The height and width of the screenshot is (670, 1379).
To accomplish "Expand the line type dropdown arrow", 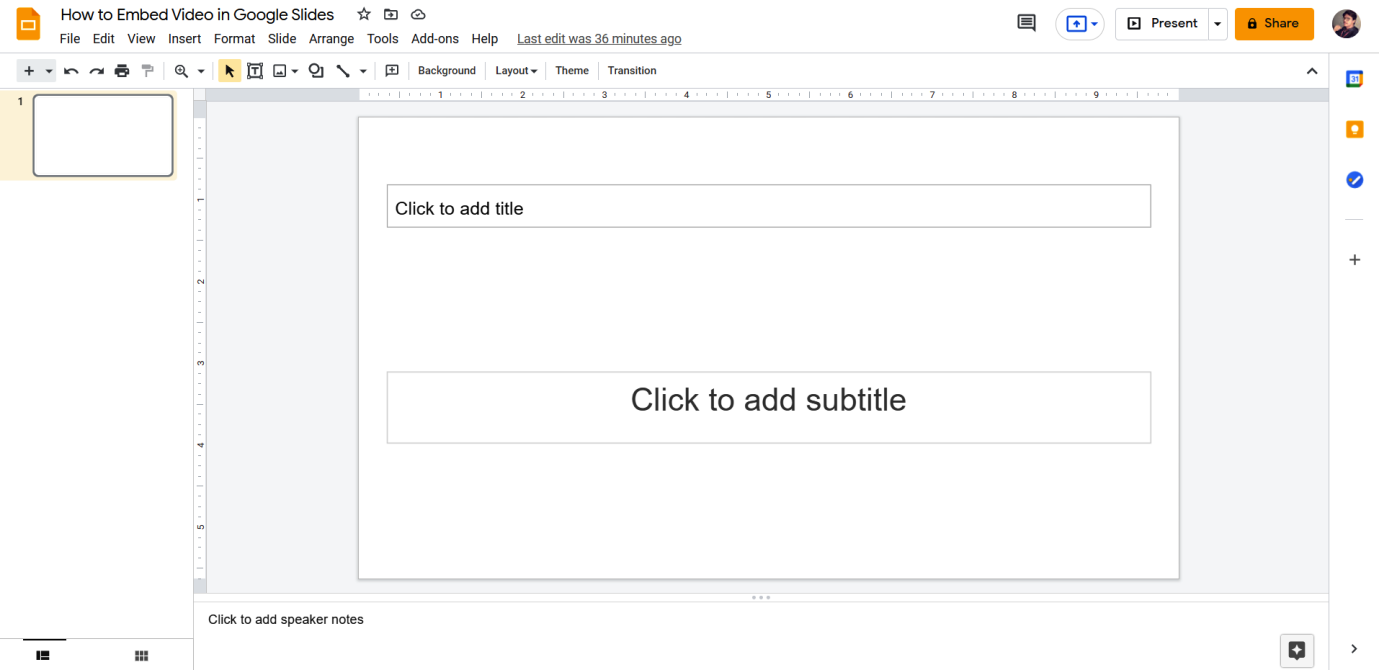I will click(363, 71).
